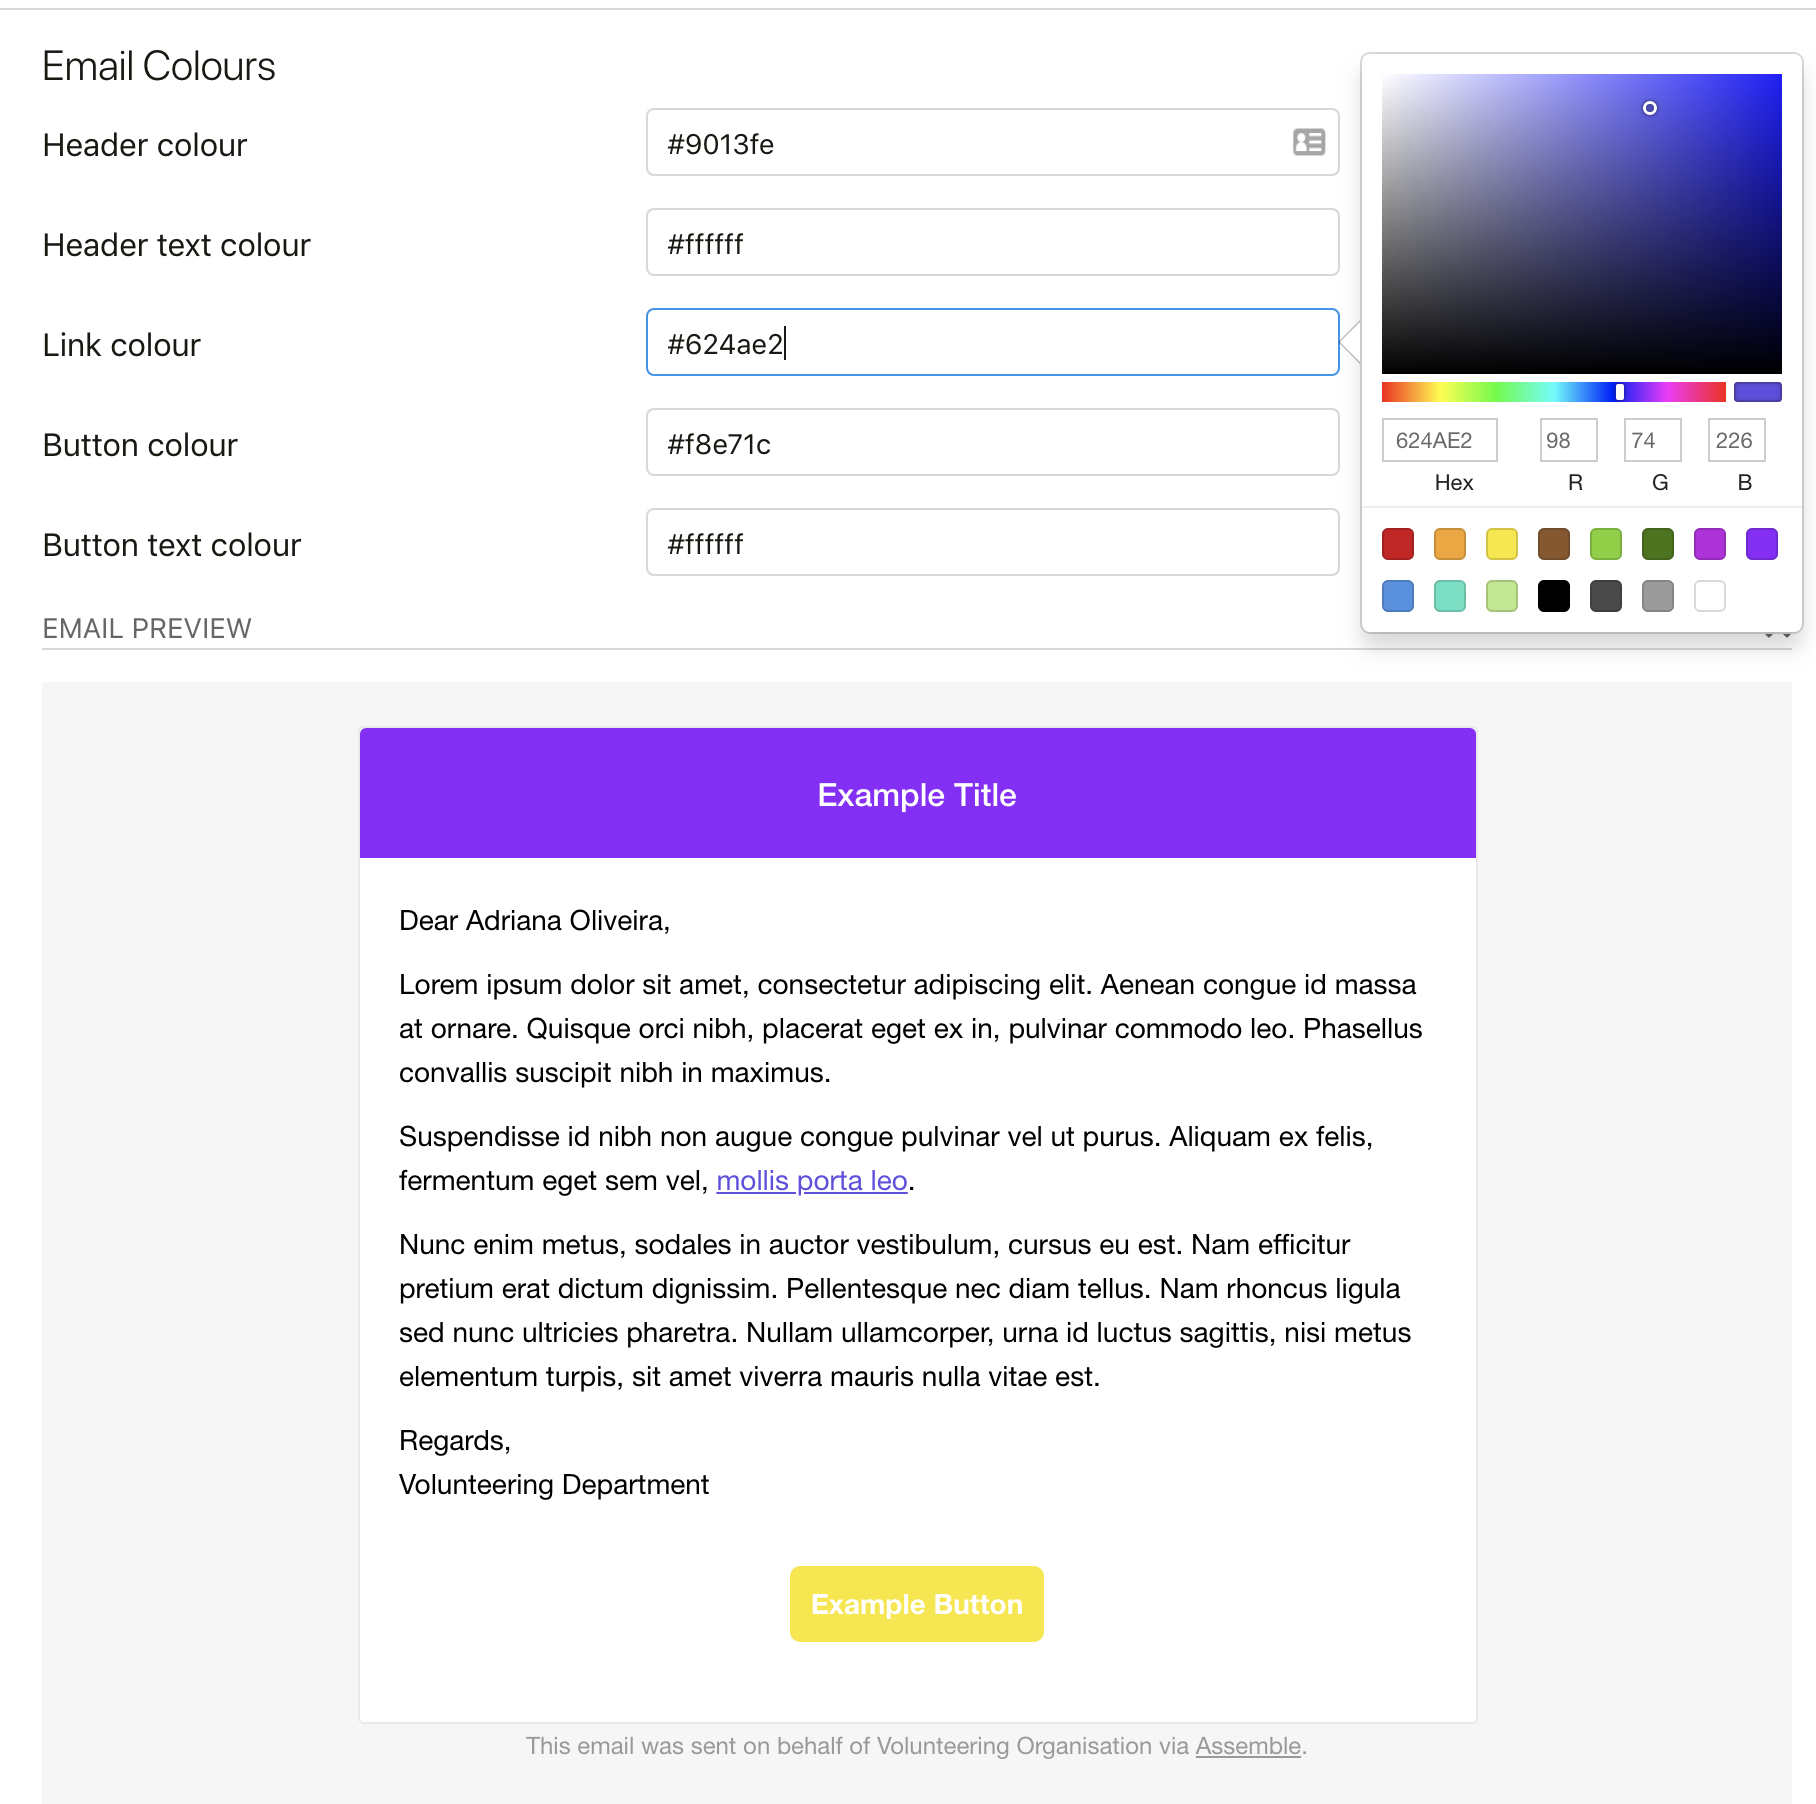
Task: Open the 'mollis porta leo' link
Action: point(812,1181)
